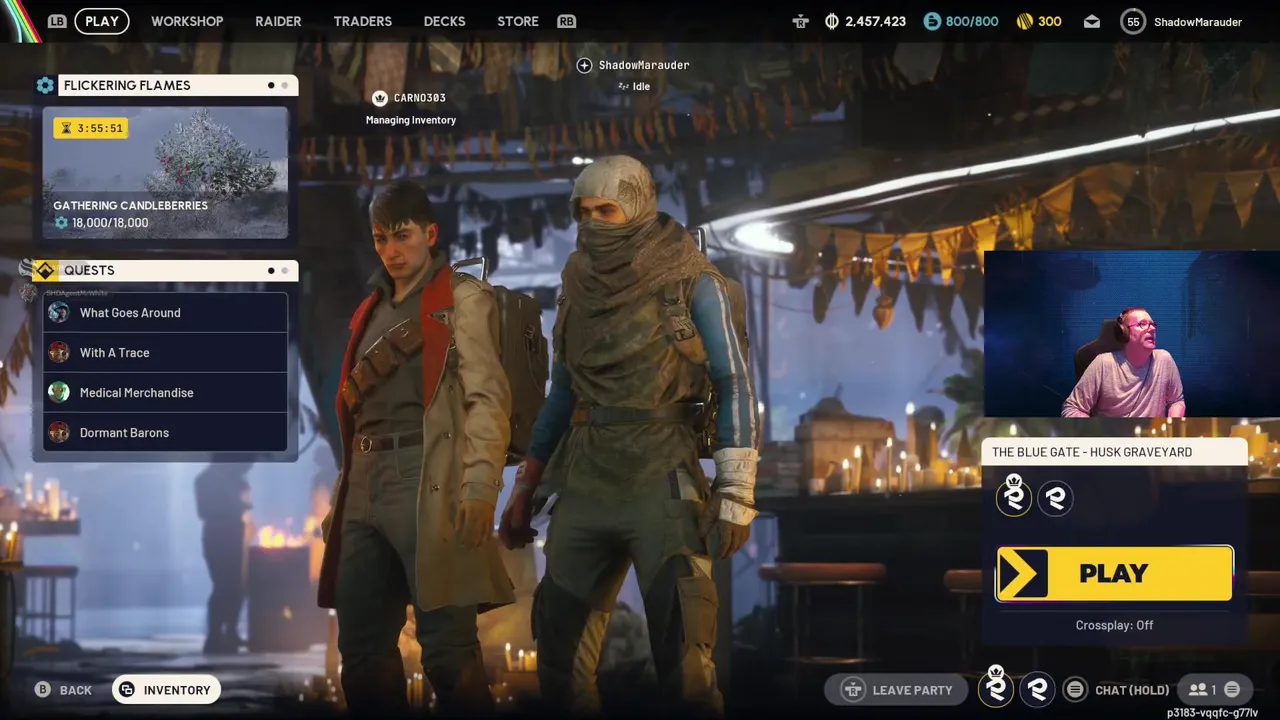Click the Dormant Barons trader portrait
This screenshot has width=1280, height=720.
click(x=59, y=433)
